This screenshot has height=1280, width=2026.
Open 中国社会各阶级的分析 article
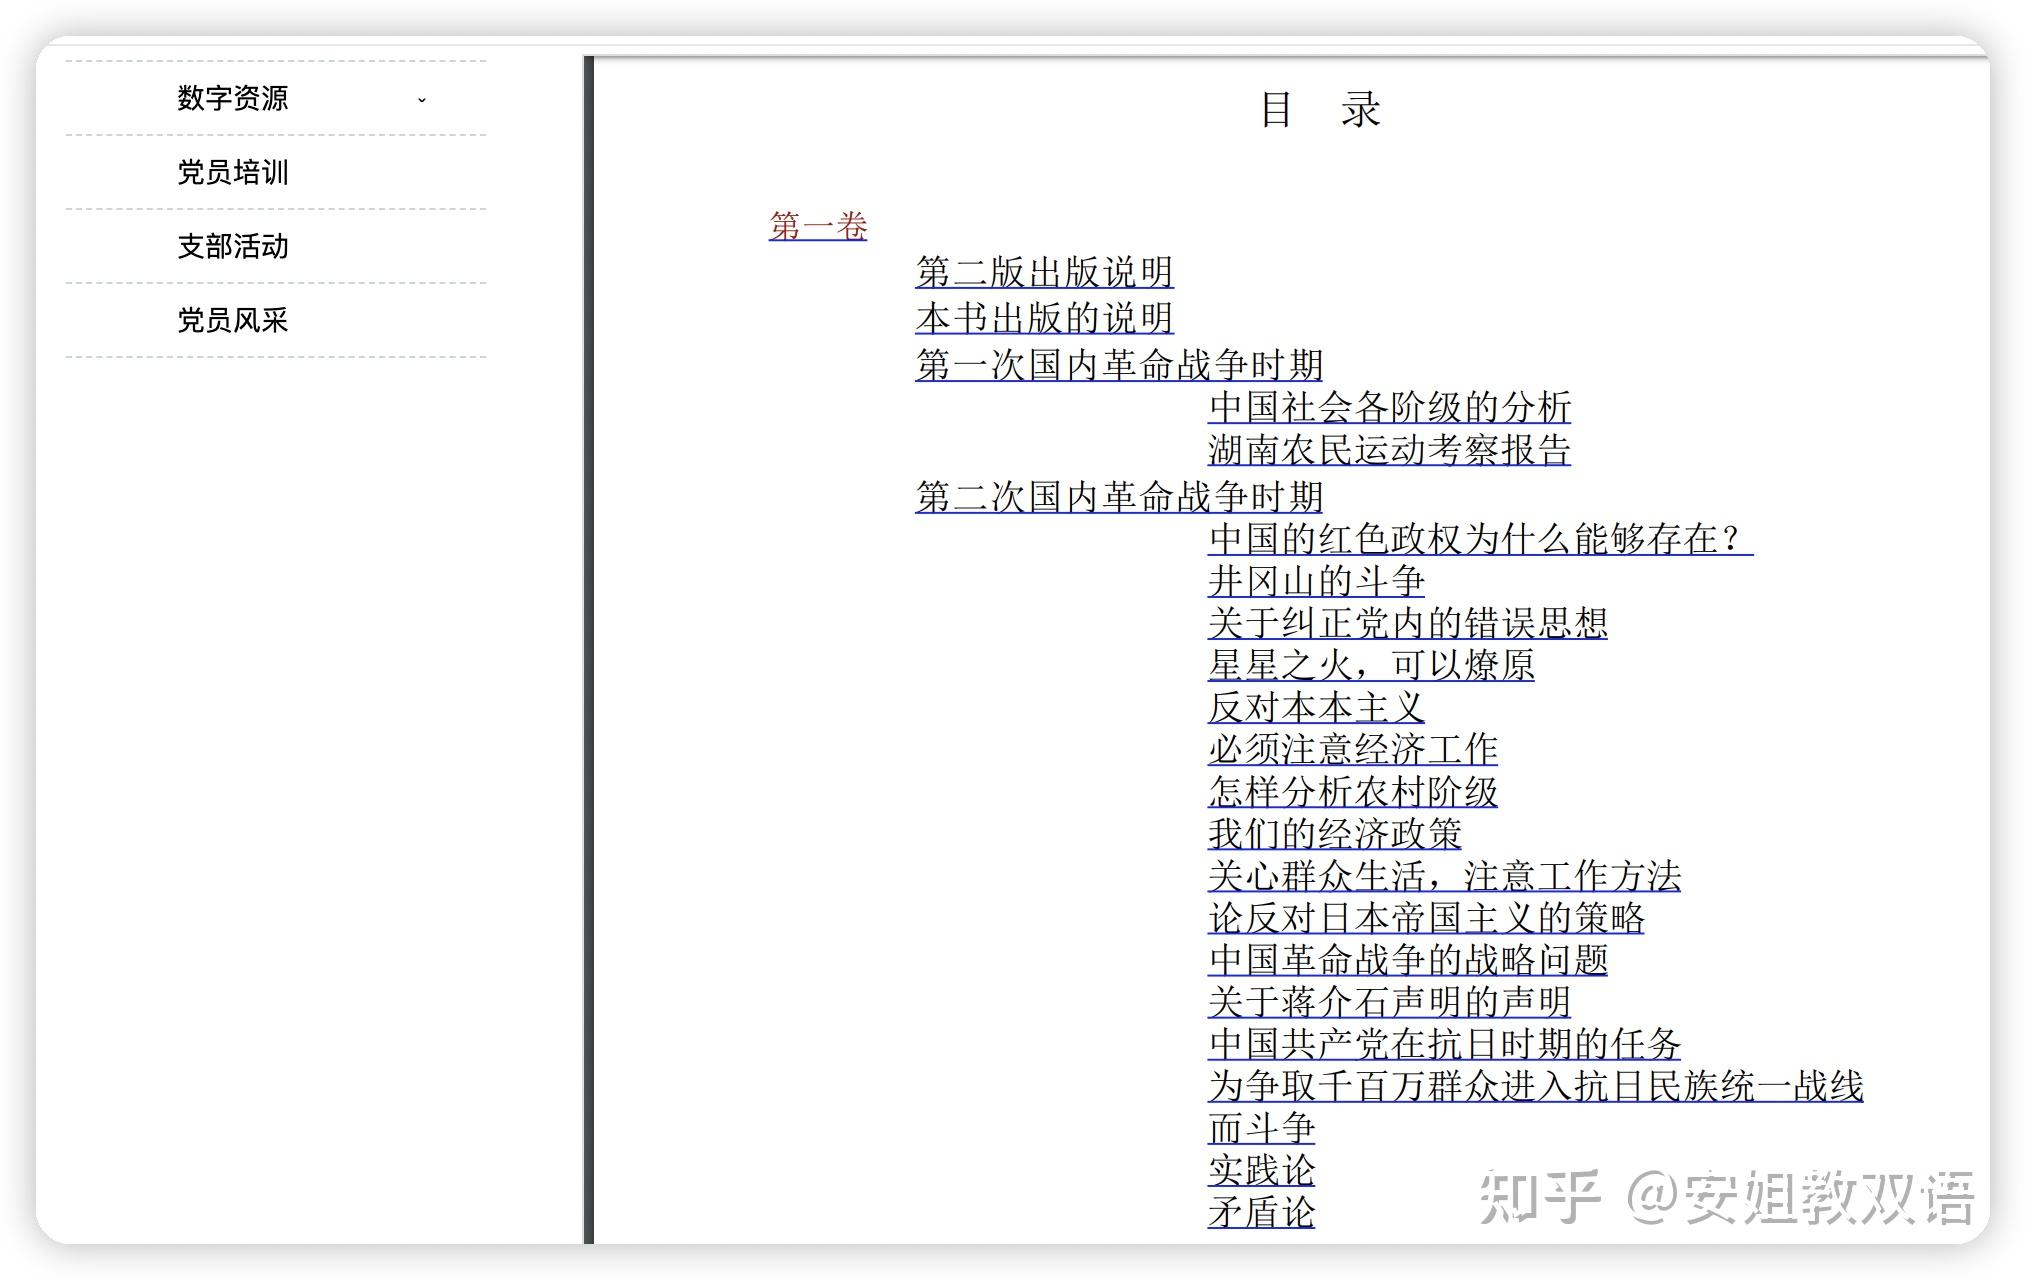(x=1388, y=407)
